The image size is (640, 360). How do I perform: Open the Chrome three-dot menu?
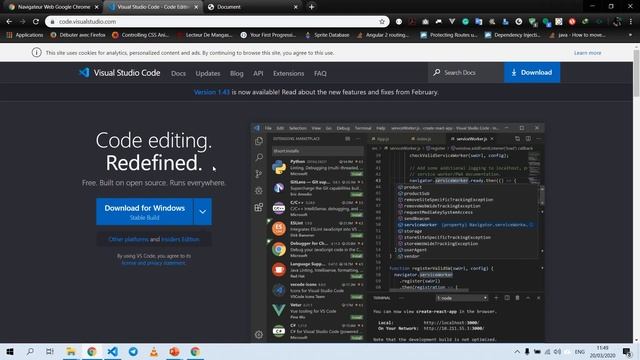click(631, 22)
